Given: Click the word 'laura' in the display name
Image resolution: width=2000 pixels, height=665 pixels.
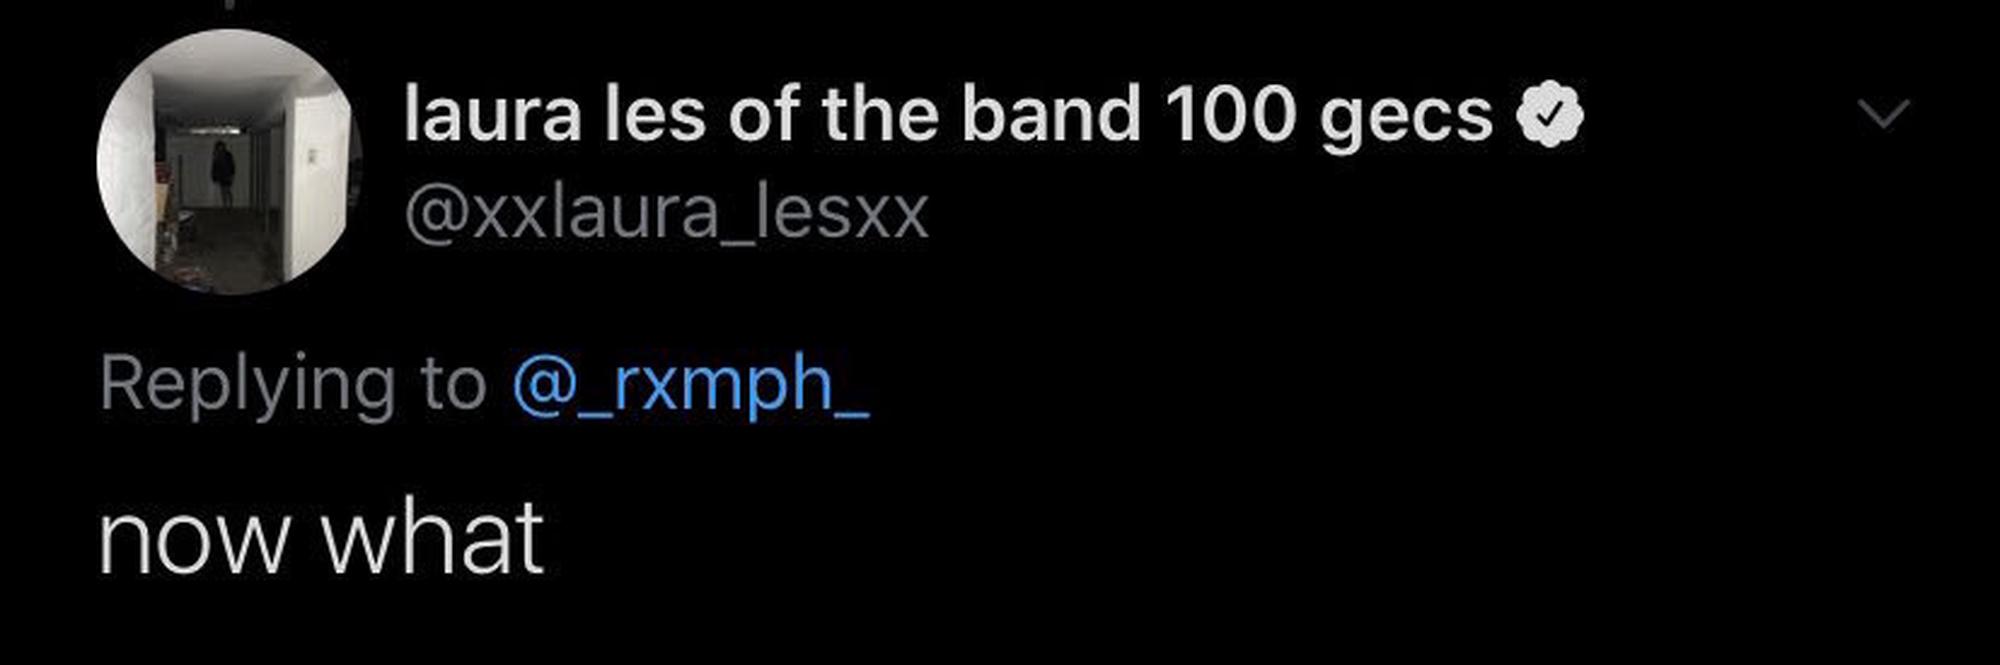Looking at the screenshot, I should click(x=492, y=115).
